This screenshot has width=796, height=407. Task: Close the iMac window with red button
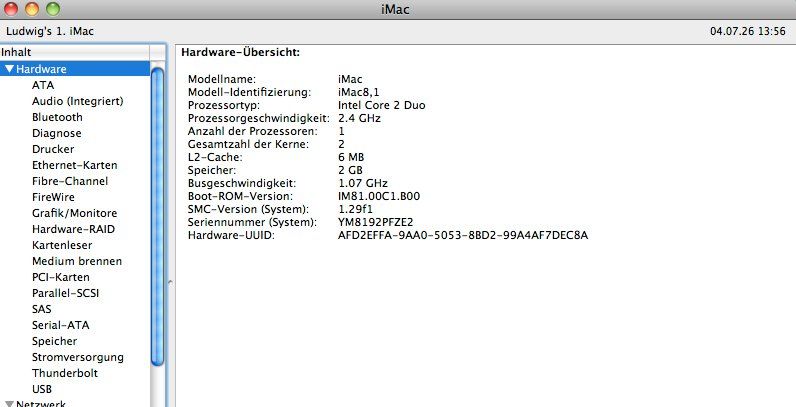point(10,9)
